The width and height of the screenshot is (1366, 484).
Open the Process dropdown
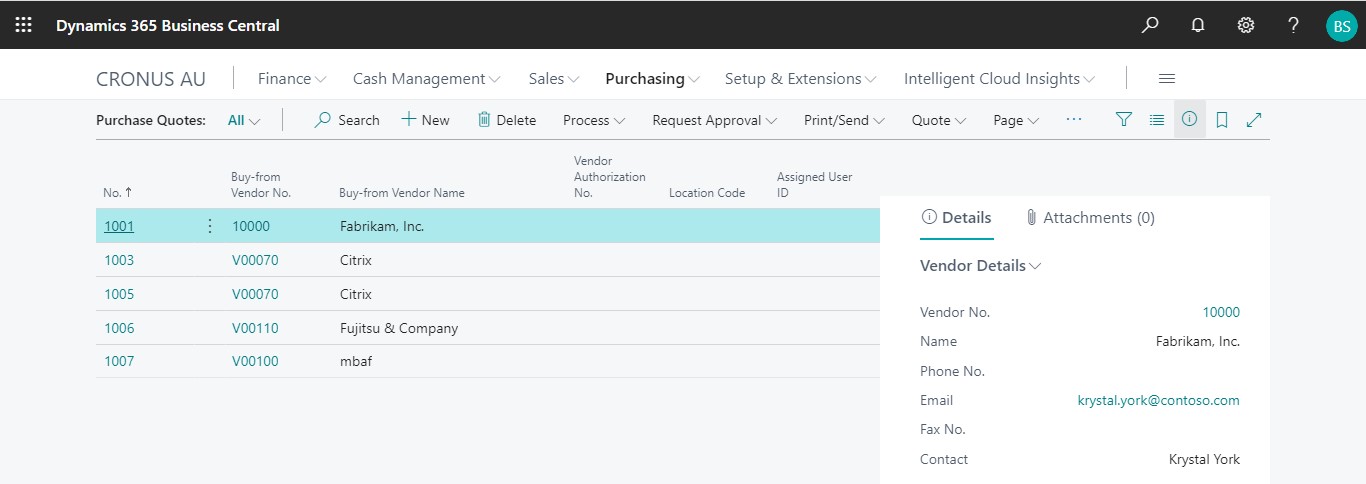(x=594, y=120)
